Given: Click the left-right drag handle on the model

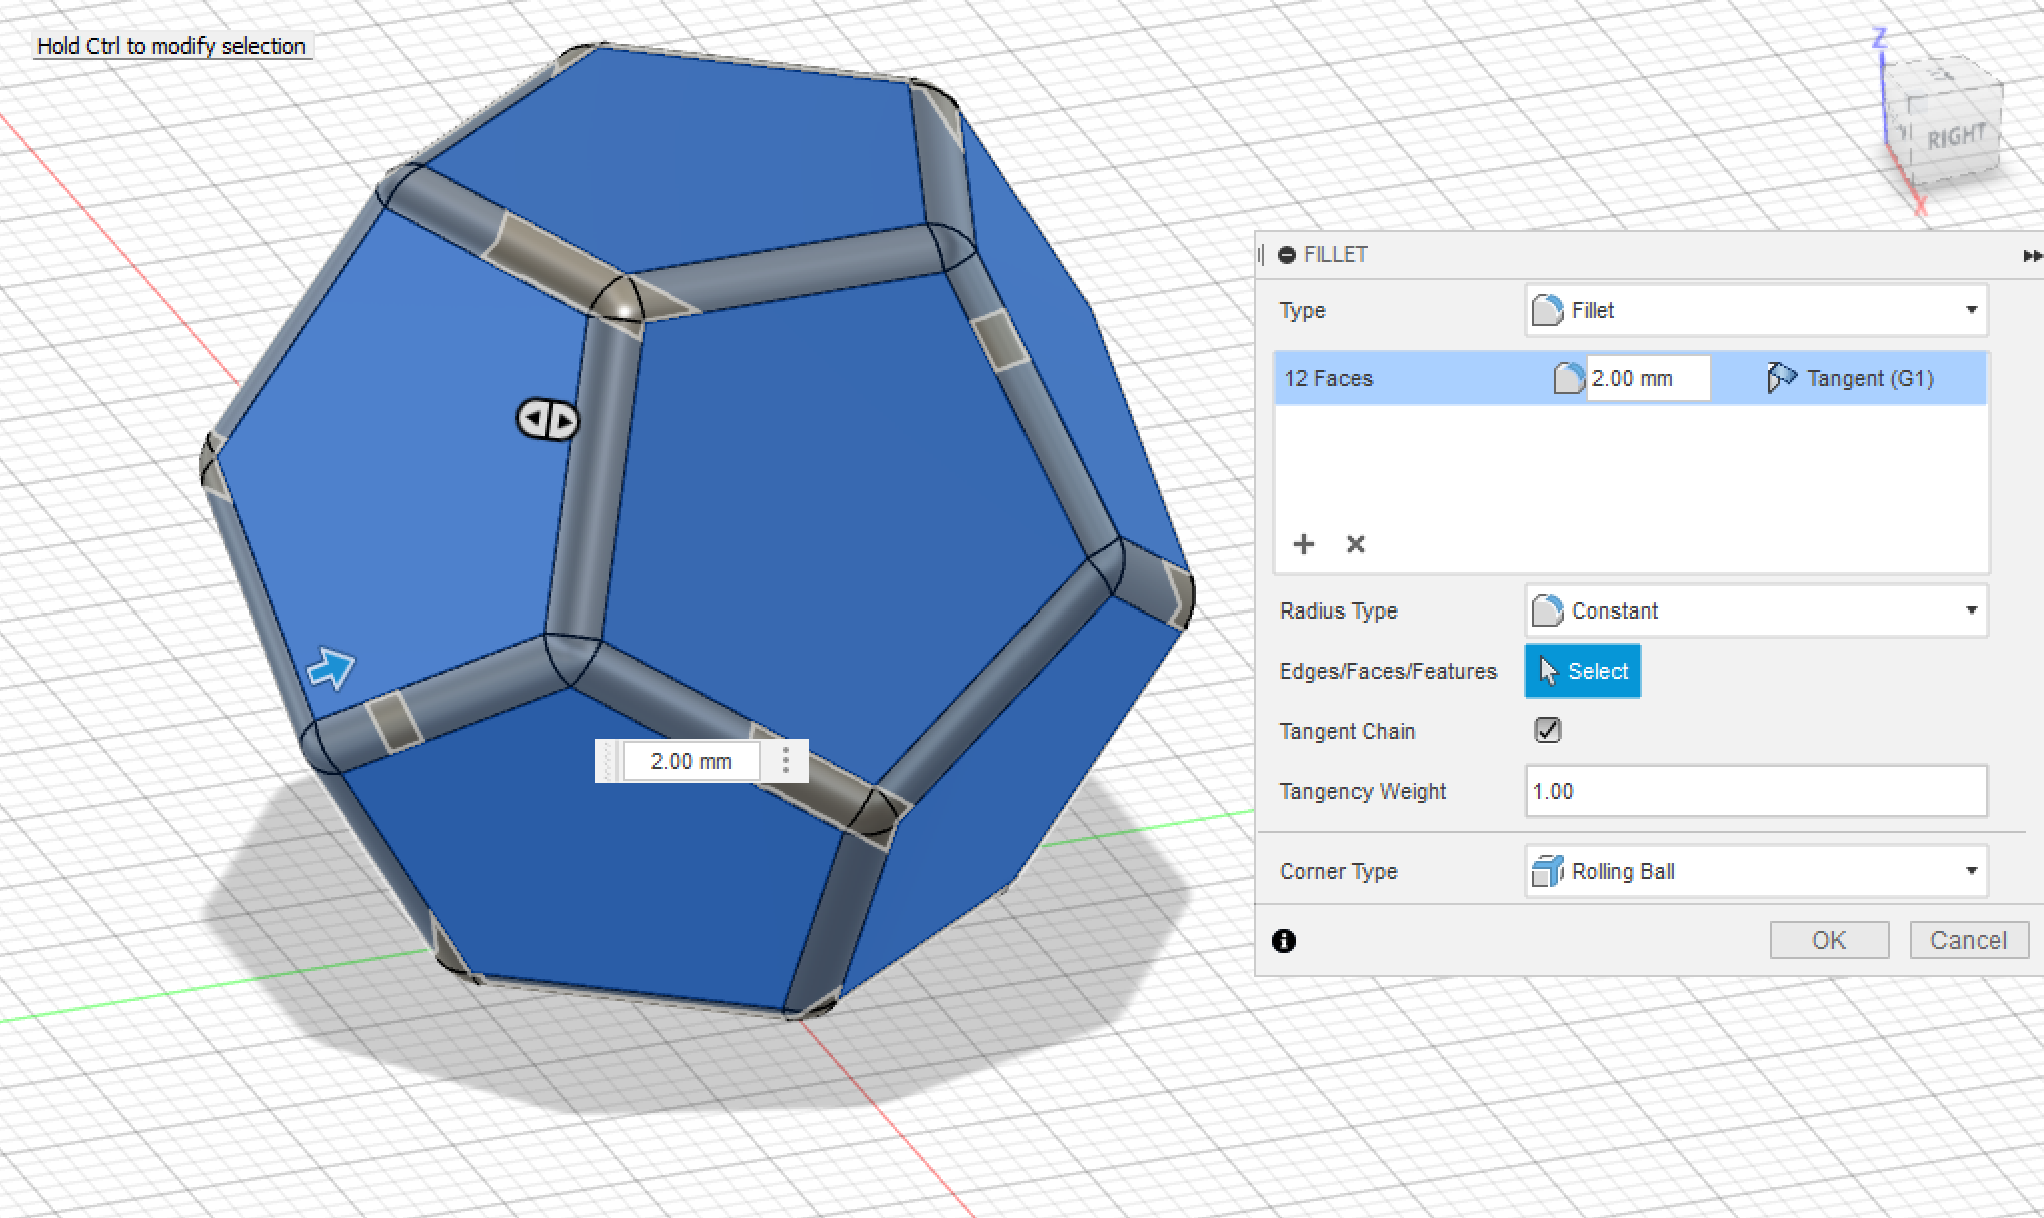Looking at the screenshot, I should (547, 419).
